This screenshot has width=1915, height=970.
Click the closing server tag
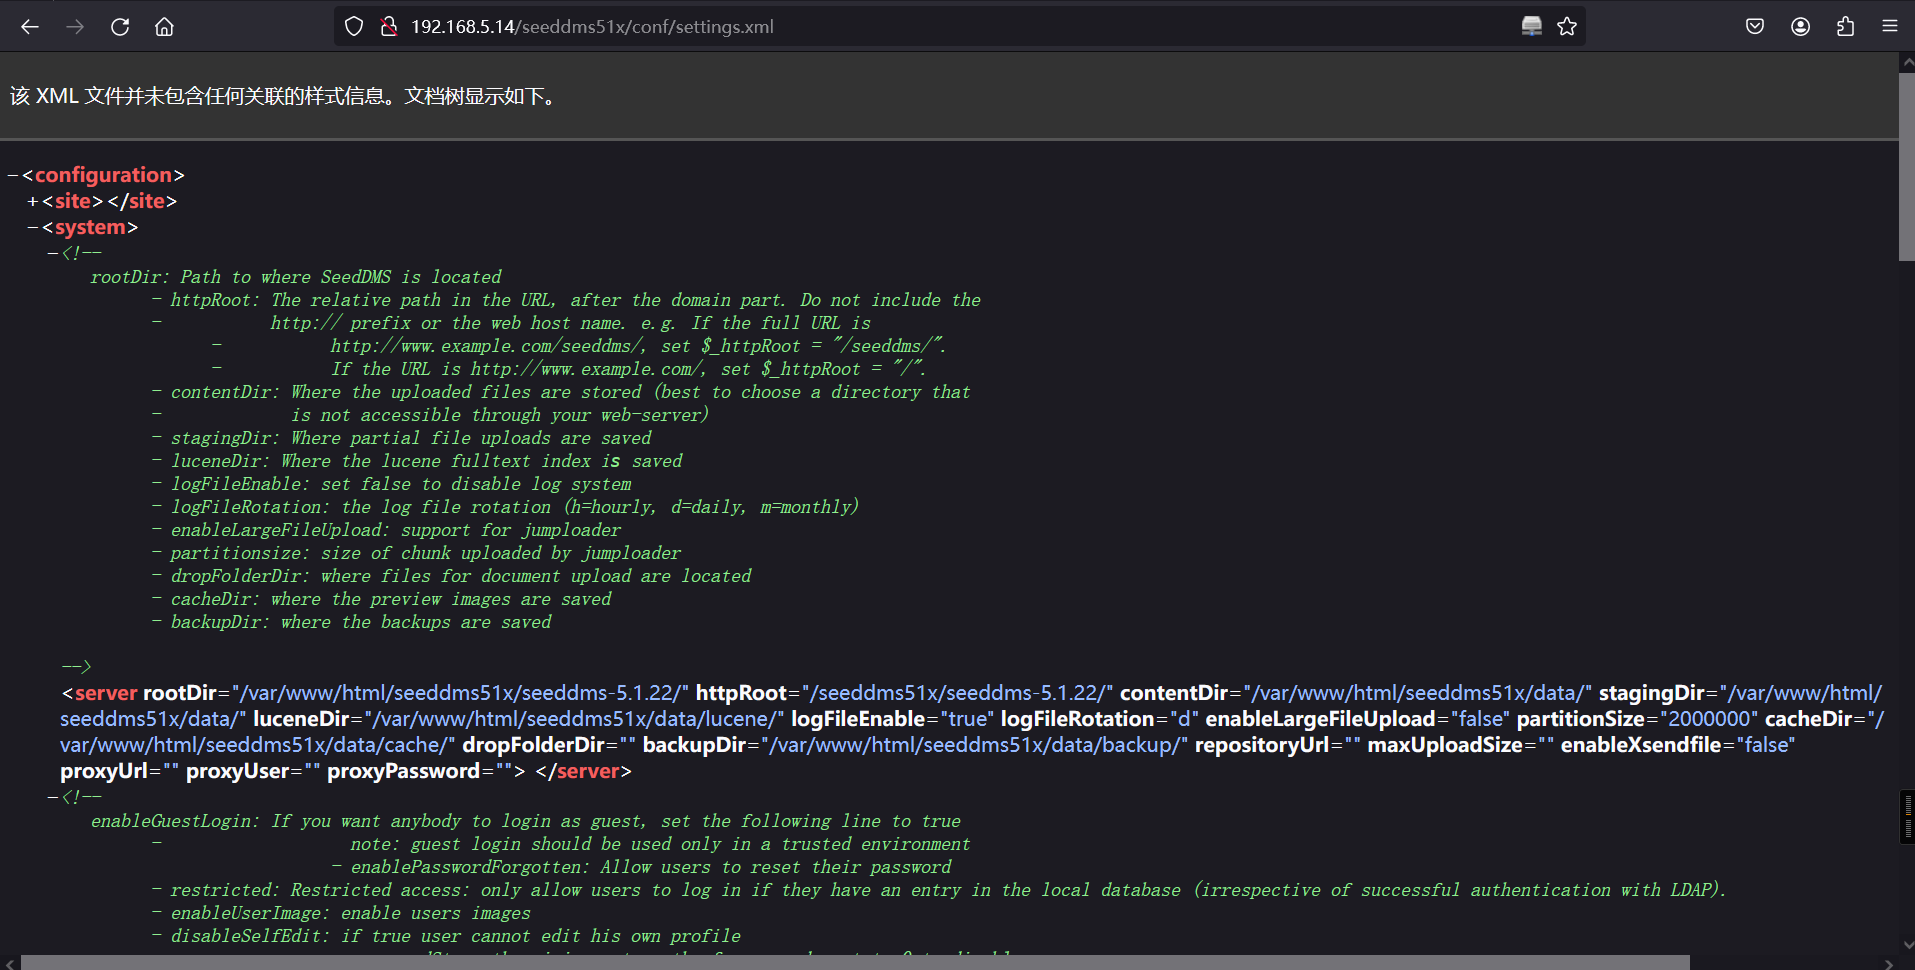(x=583, y=771)
